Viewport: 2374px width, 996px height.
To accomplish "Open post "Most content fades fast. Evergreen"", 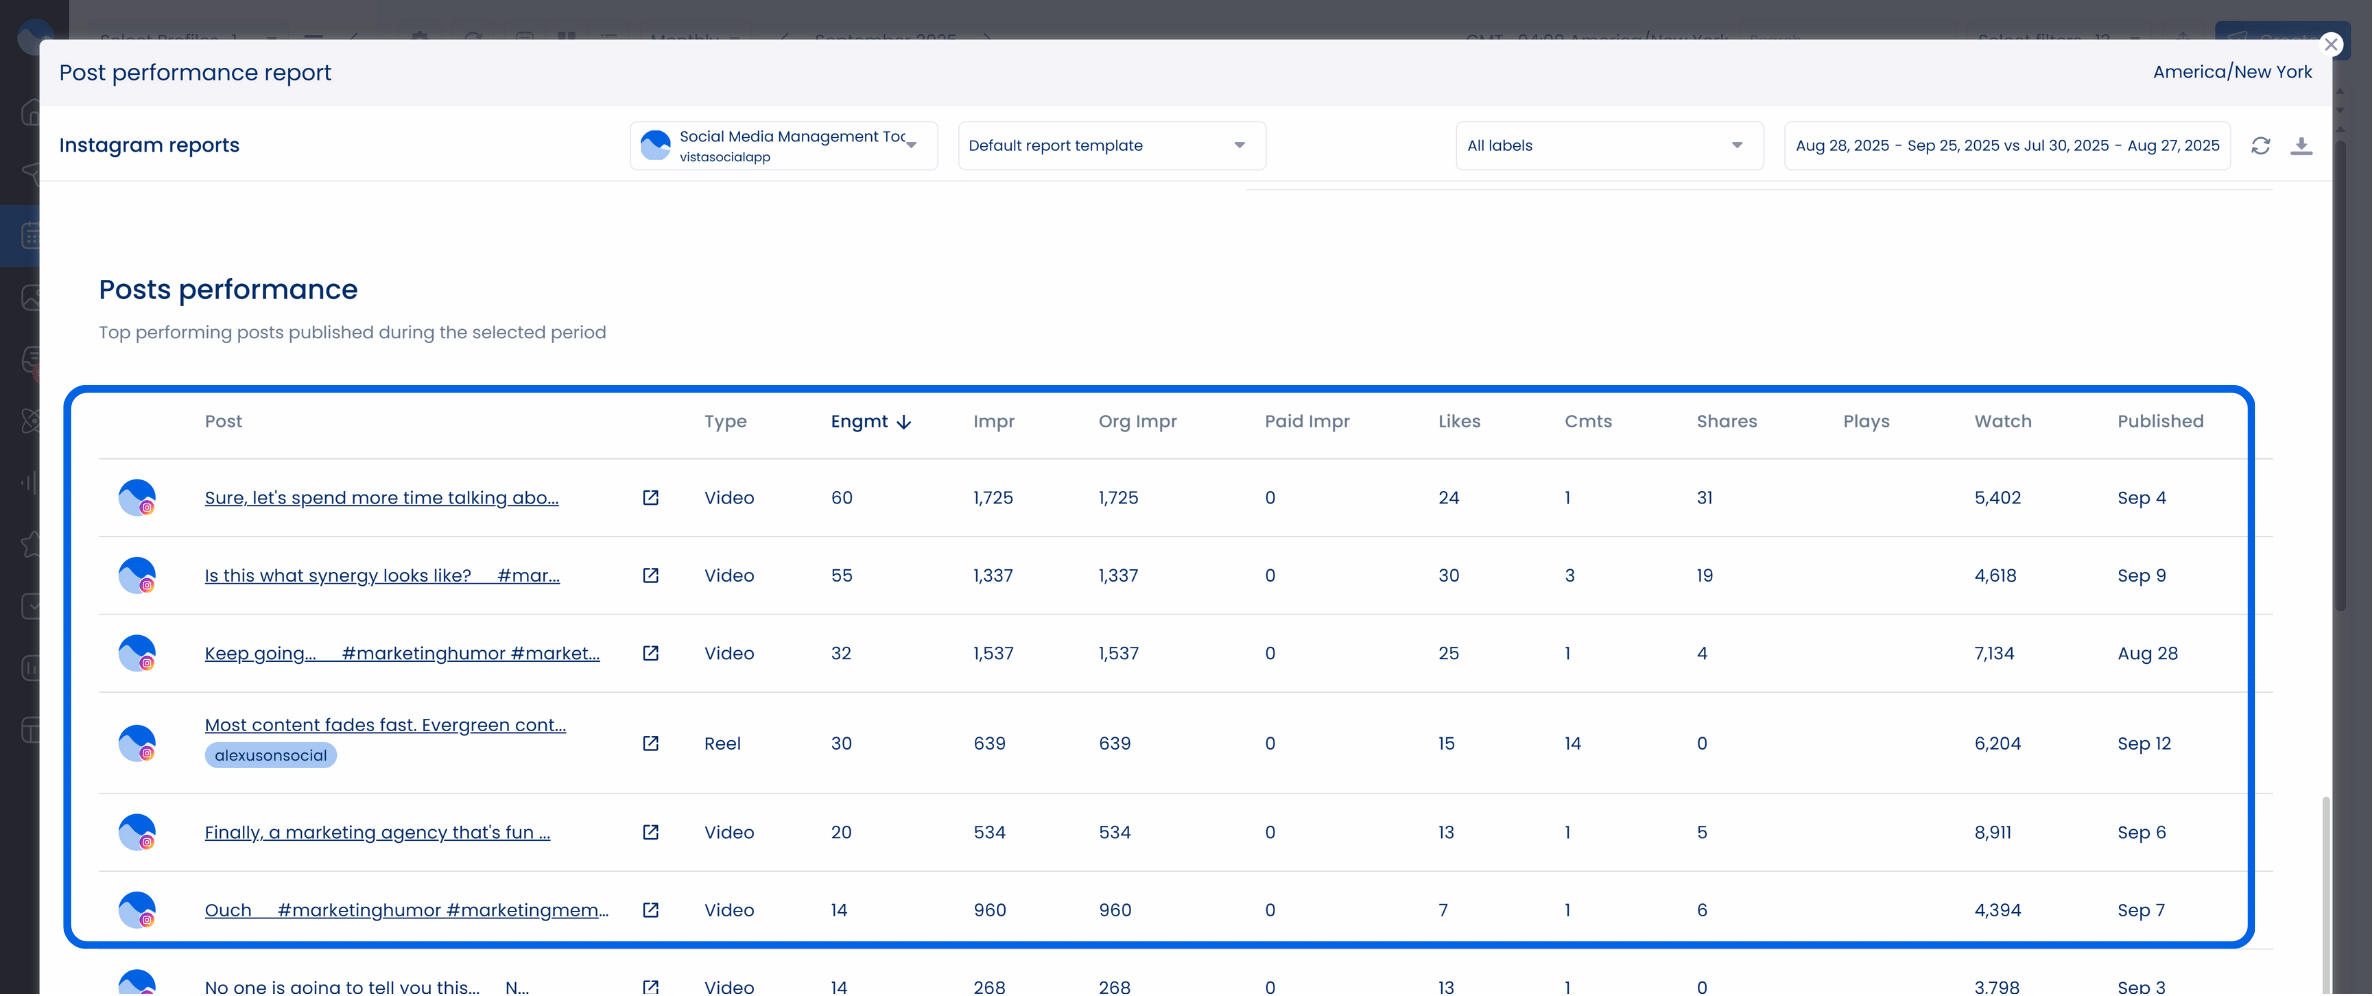I will coord(385,724).
